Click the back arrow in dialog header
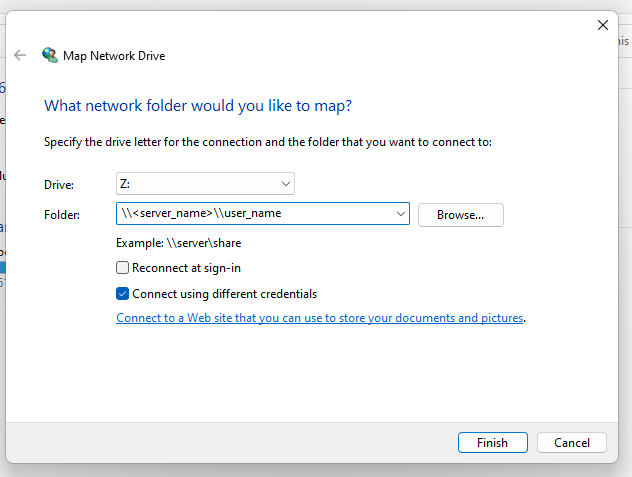632x477 pixels. (20, 56)
